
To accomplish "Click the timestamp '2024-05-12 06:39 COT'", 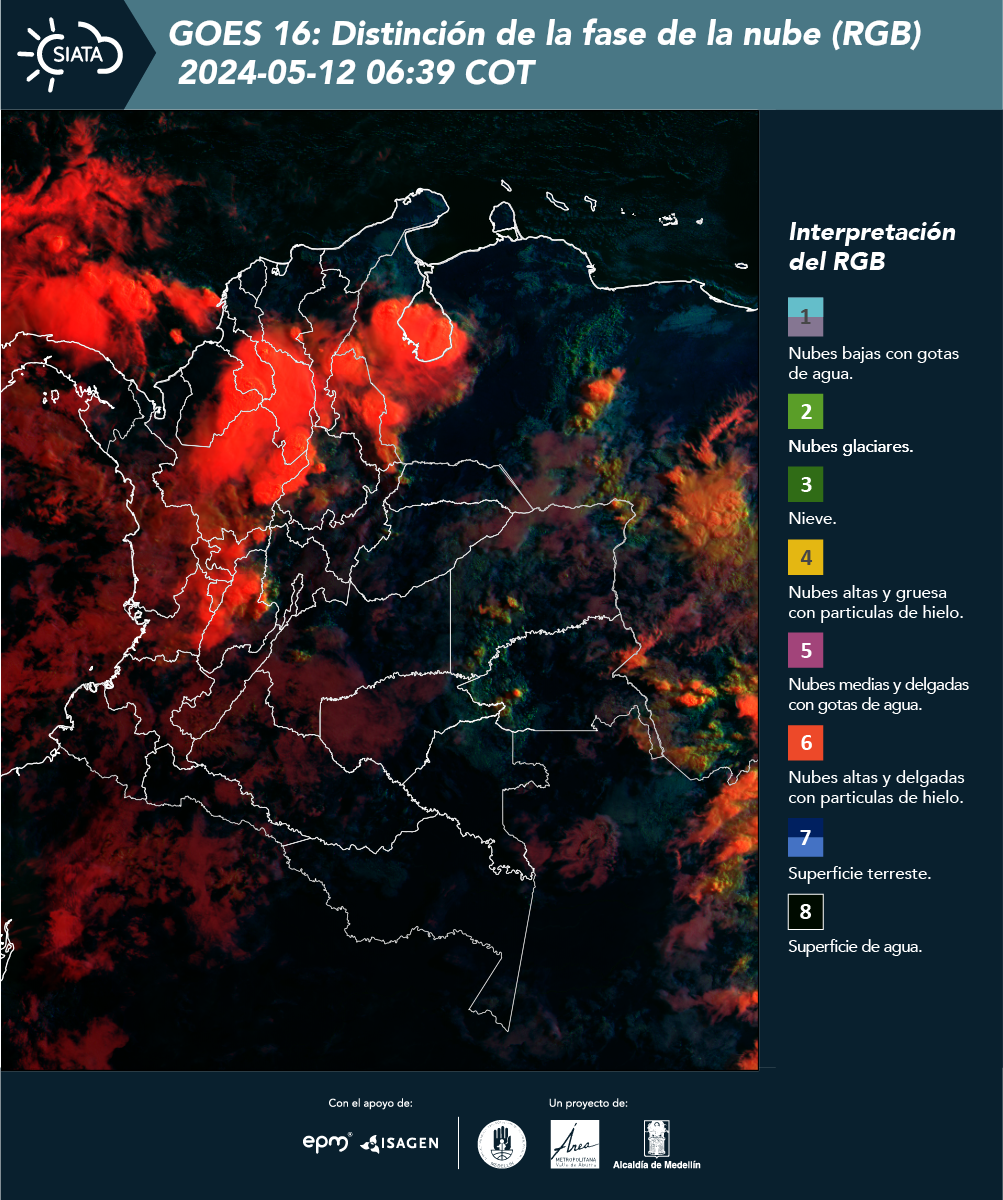I will (357, 73).
